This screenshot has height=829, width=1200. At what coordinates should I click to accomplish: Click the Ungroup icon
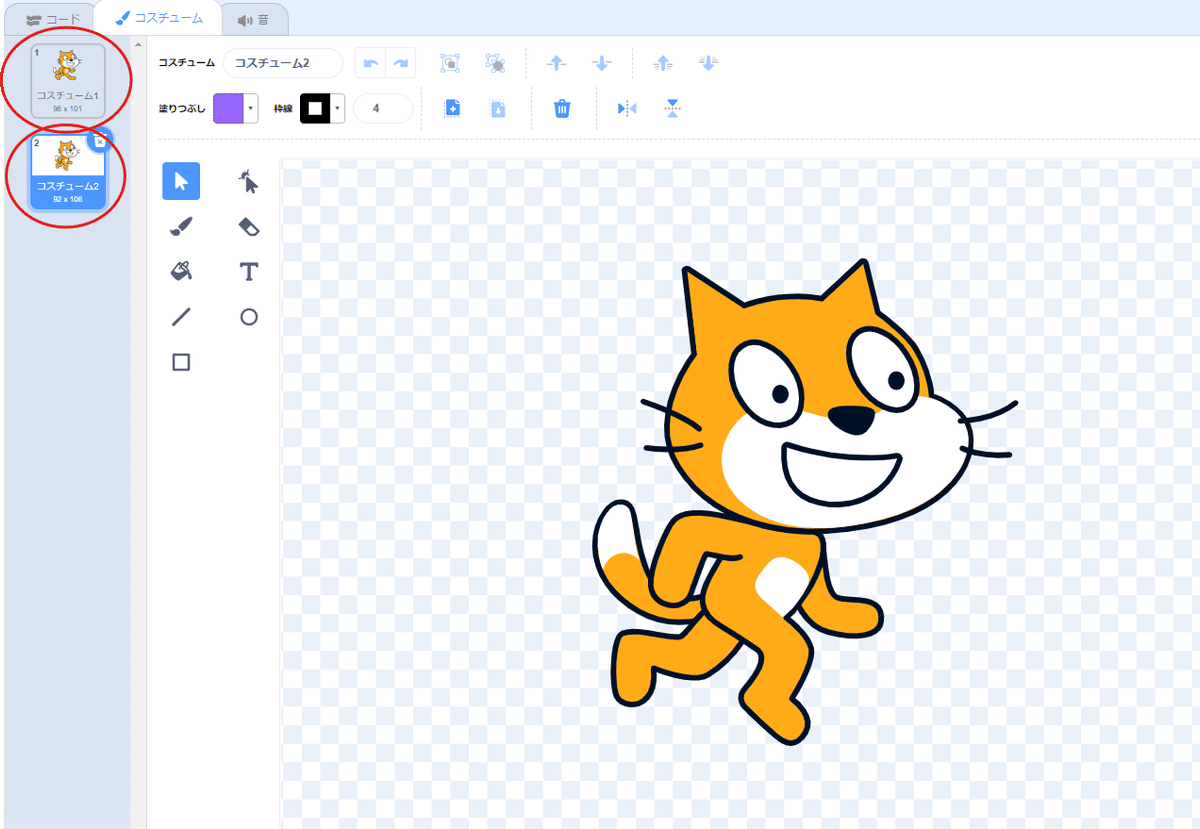(x=494, y=63)
